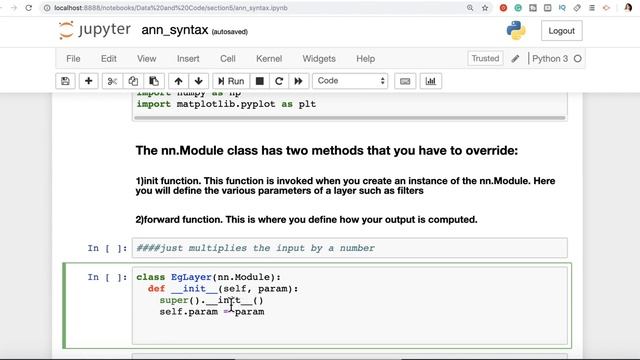Insert a cell below using plus icon
This screenshot has height=360, width=640.
coord(88,81)
